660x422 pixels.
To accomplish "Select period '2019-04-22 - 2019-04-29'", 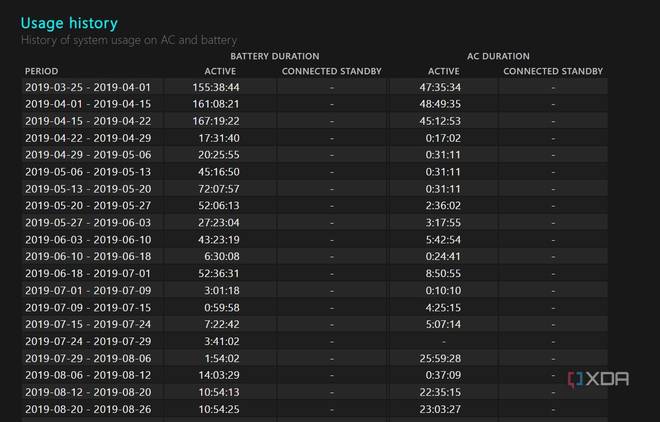I will [x=88, y=138].
